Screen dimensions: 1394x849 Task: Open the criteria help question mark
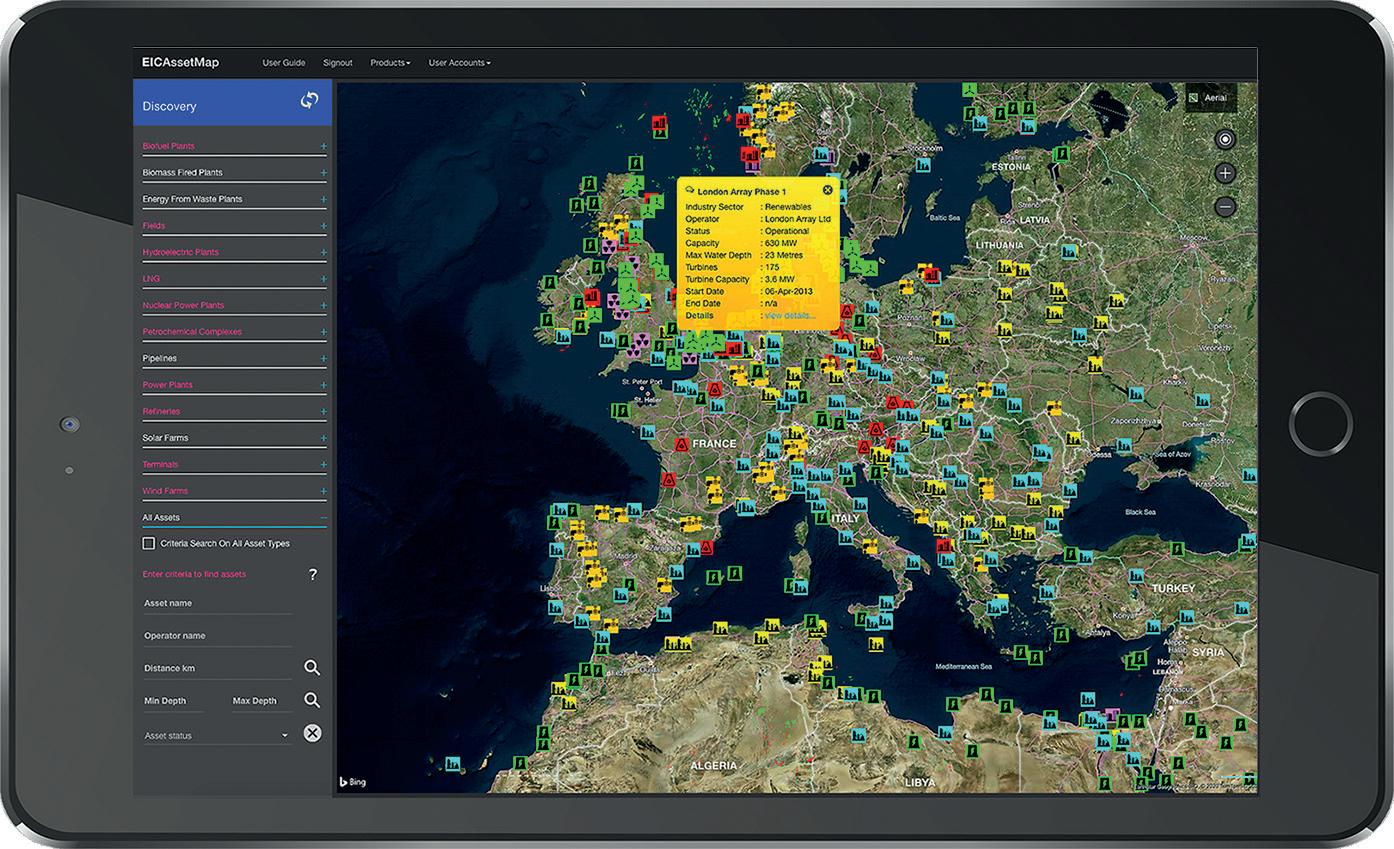(312, 574)
